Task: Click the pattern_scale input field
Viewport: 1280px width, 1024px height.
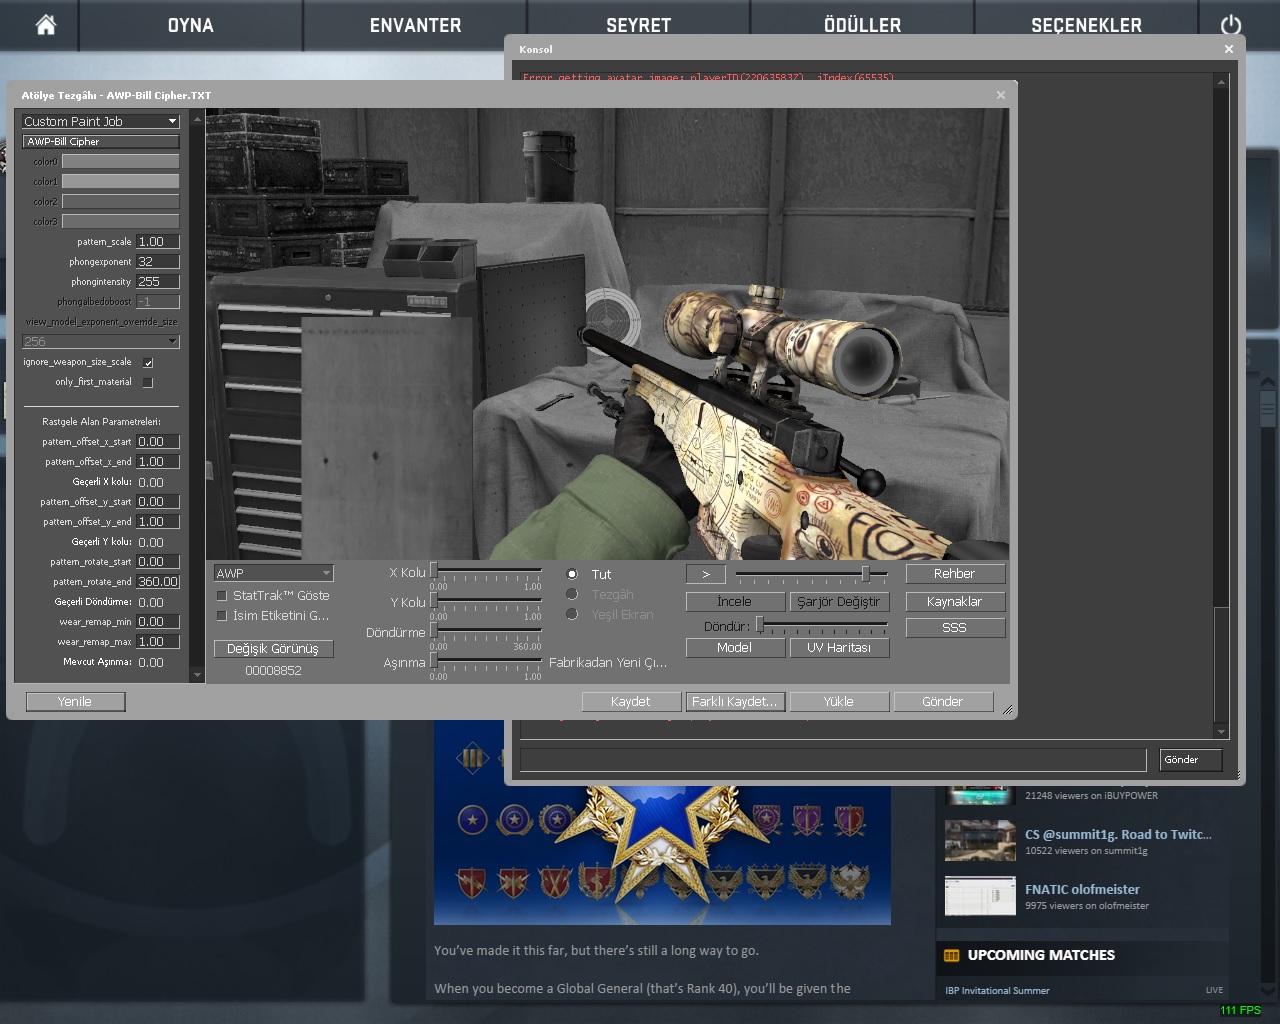Action: (x=158, y=242)
